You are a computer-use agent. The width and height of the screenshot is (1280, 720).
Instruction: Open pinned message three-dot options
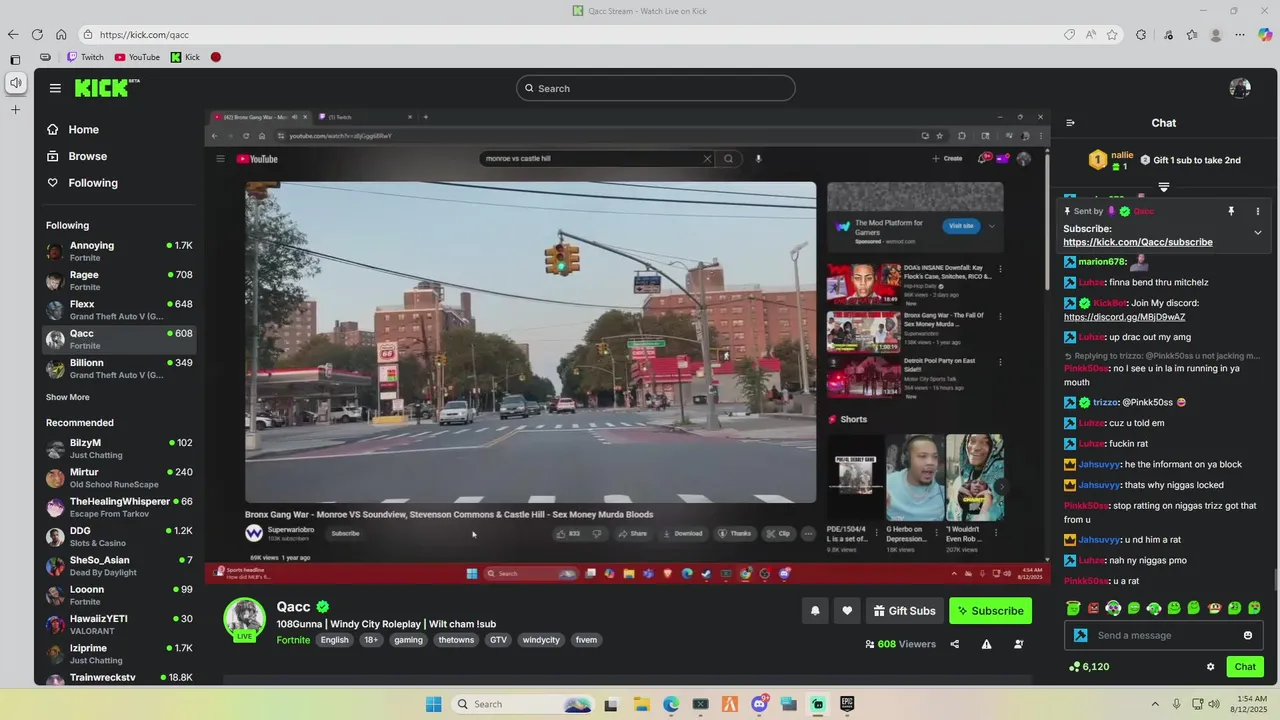click(1258, 211)
